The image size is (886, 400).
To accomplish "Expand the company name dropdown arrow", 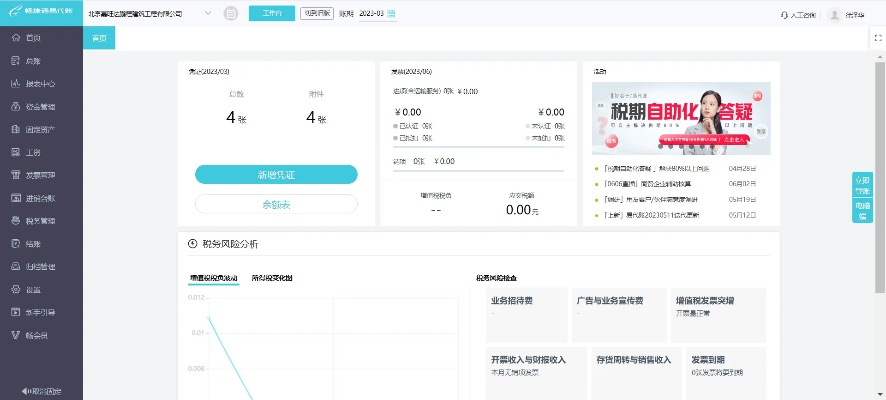I will (x=208, y=14).
